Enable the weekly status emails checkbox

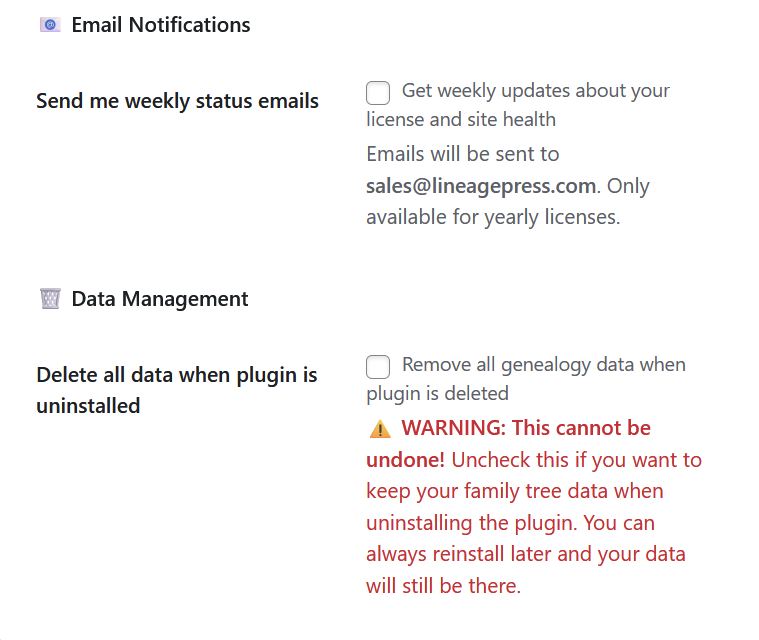click(x=378, y=93)
